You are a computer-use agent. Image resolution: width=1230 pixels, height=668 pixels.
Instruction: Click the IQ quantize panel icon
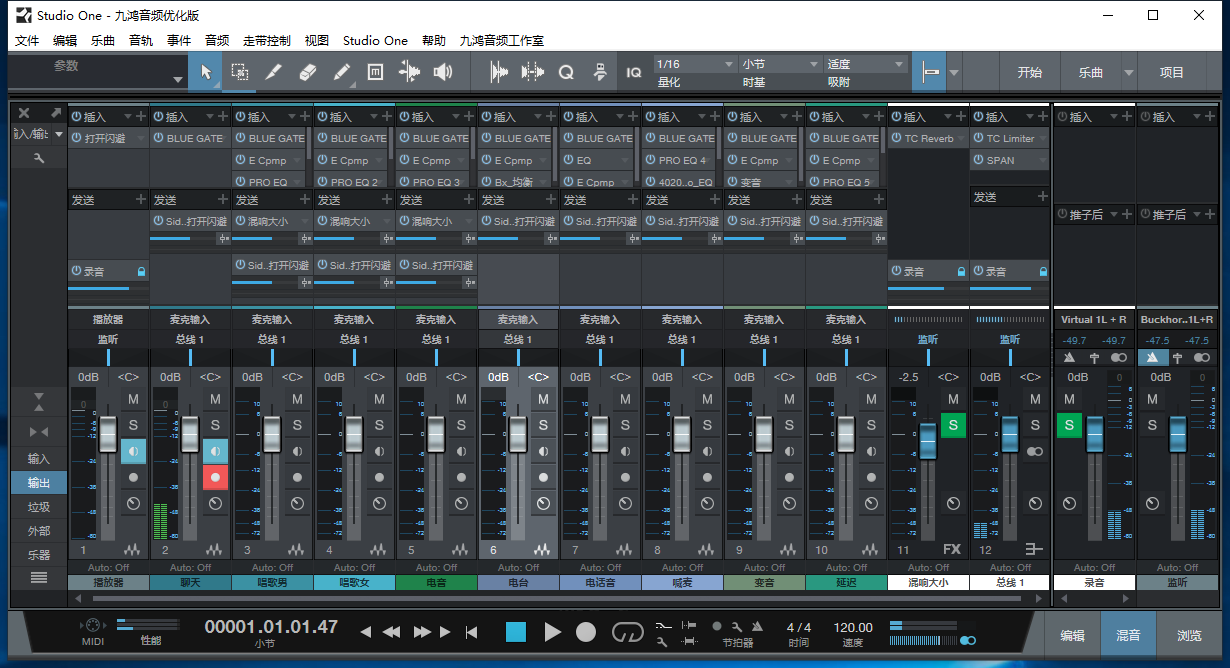634,72
